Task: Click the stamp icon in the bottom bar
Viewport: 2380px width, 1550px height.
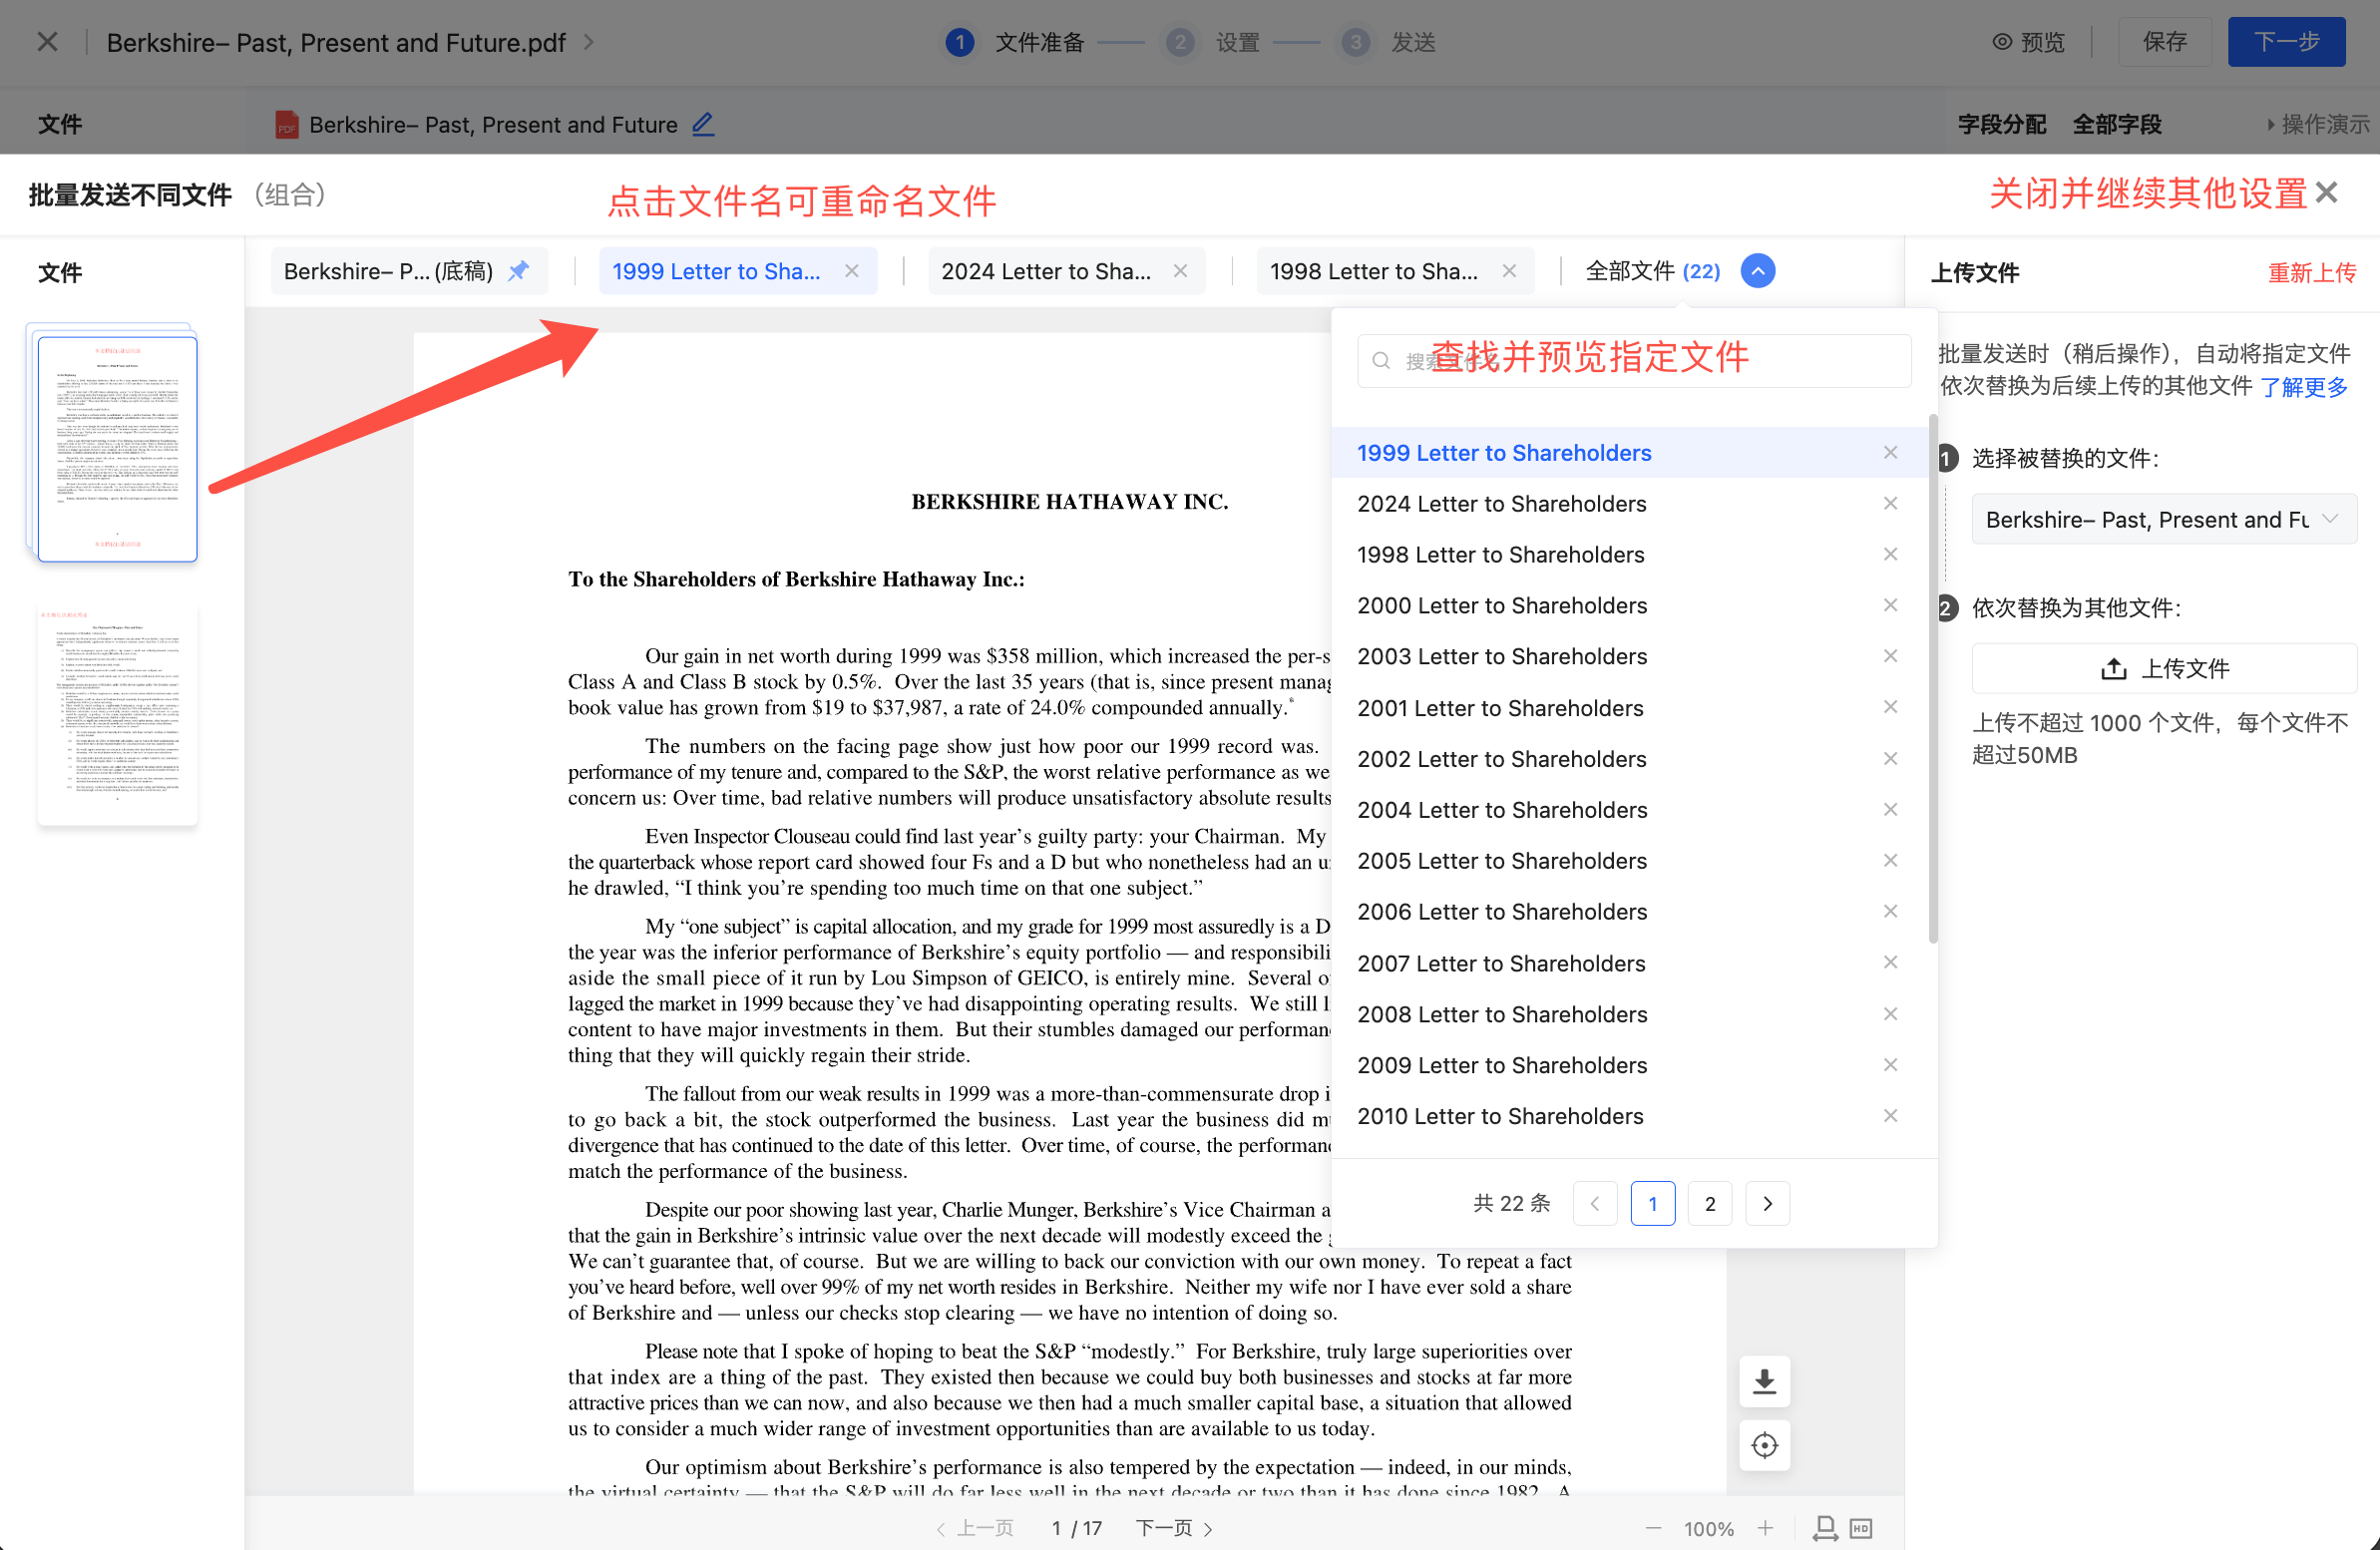Action: click(x=1824, y=1527)
